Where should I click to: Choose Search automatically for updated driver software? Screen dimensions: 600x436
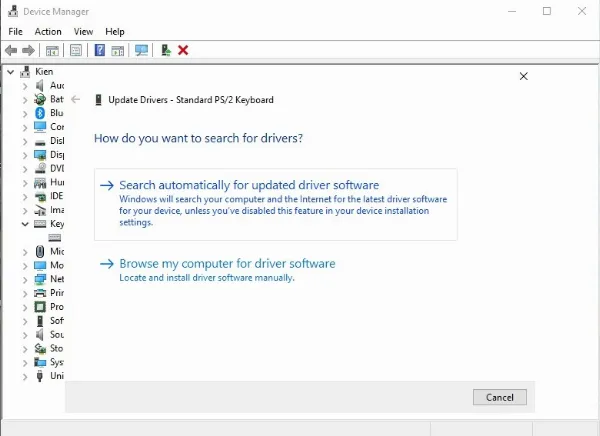(x=276, y=204)
